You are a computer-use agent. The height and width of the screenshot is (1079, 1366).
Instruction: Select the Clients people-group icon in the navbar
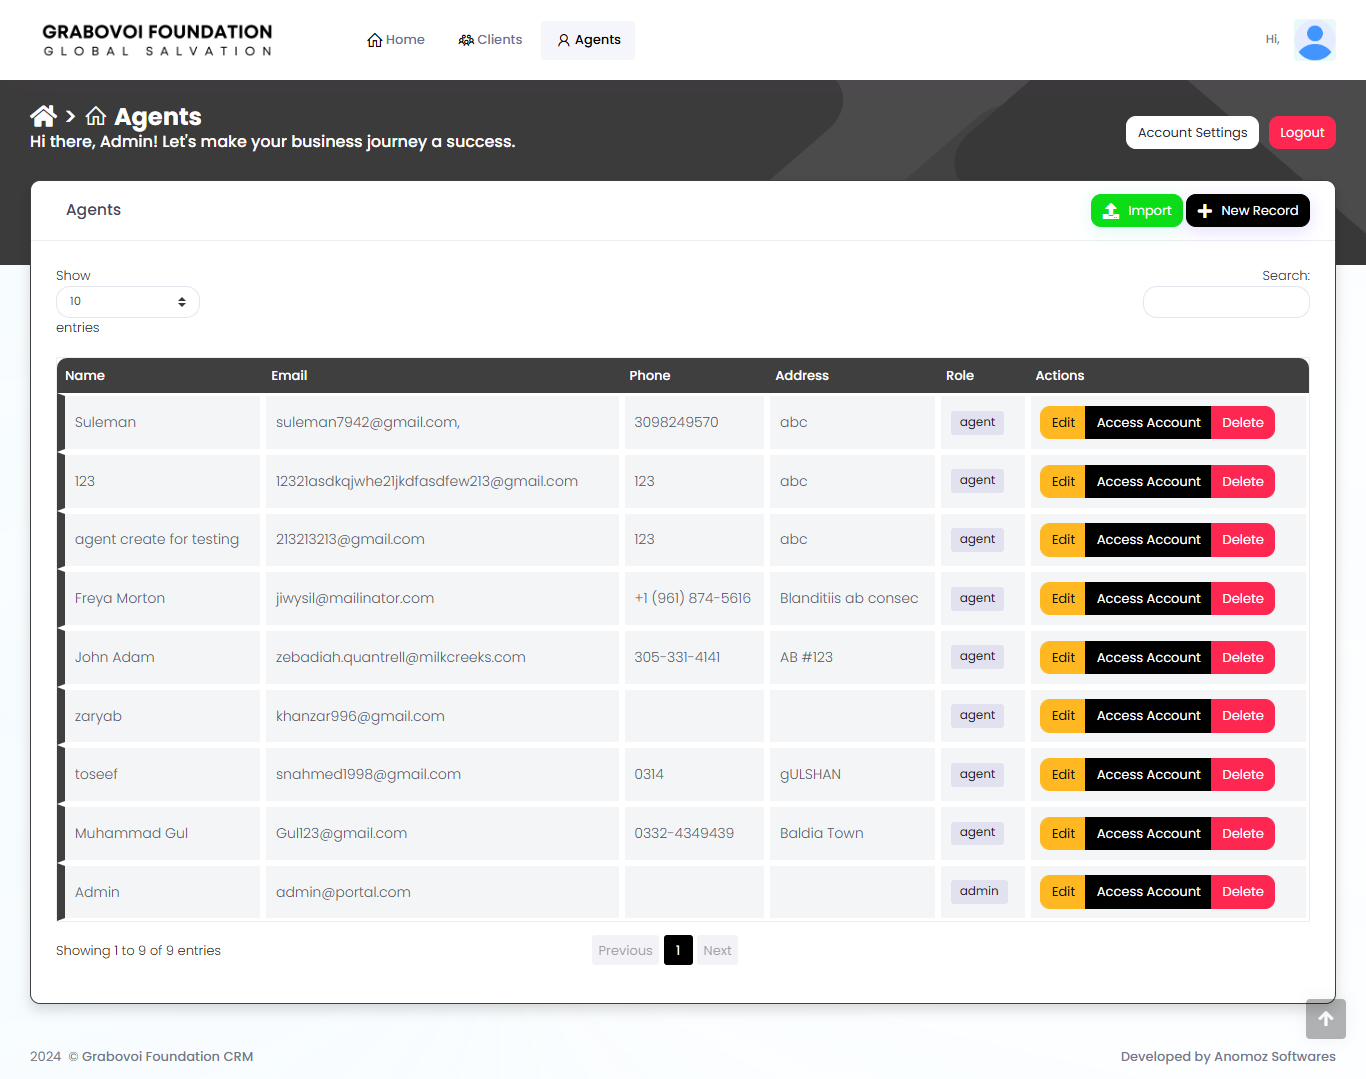coord(465,39)
